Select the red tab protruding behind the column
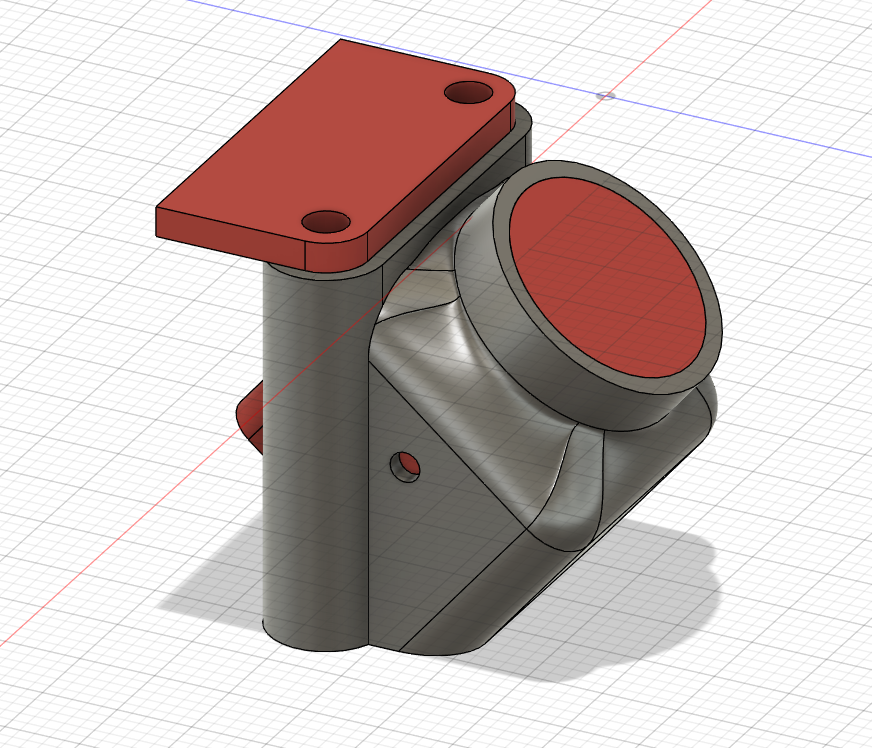 (250, 417)
